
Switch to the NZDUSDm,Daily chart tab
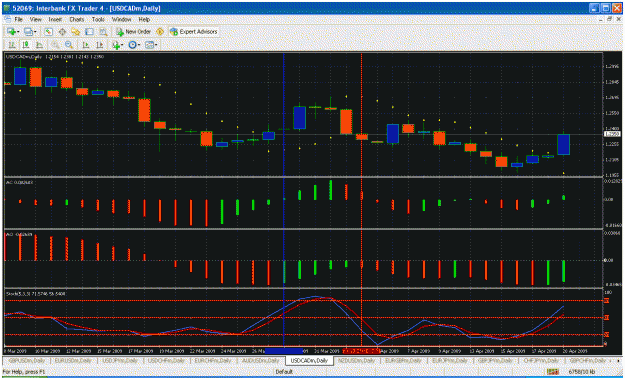tap(357, 360)
